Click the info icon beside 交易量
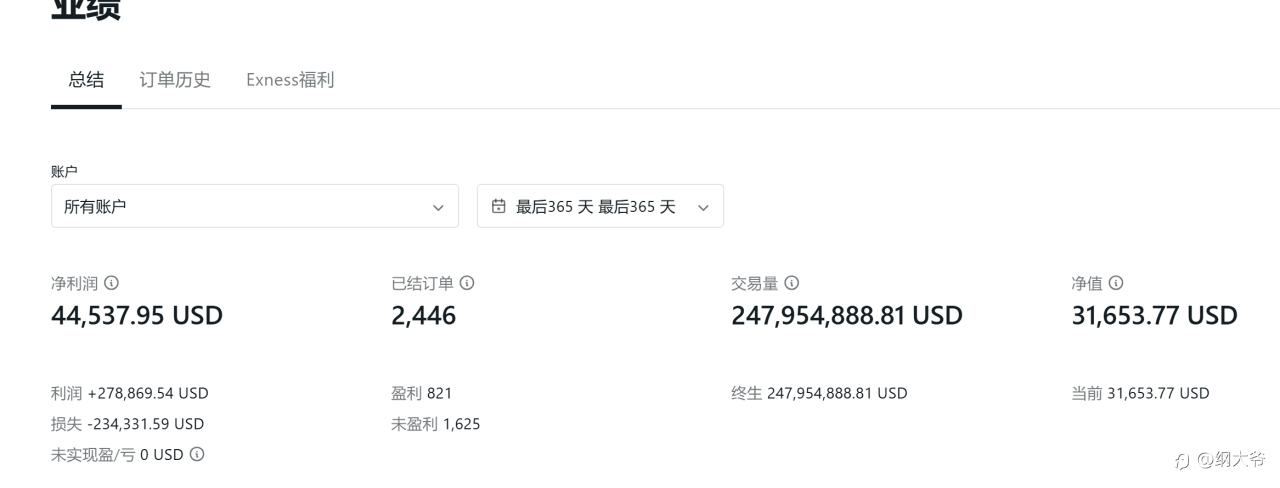The height and width of the screenshot is (488, 1280). click(x=792, y=283)
